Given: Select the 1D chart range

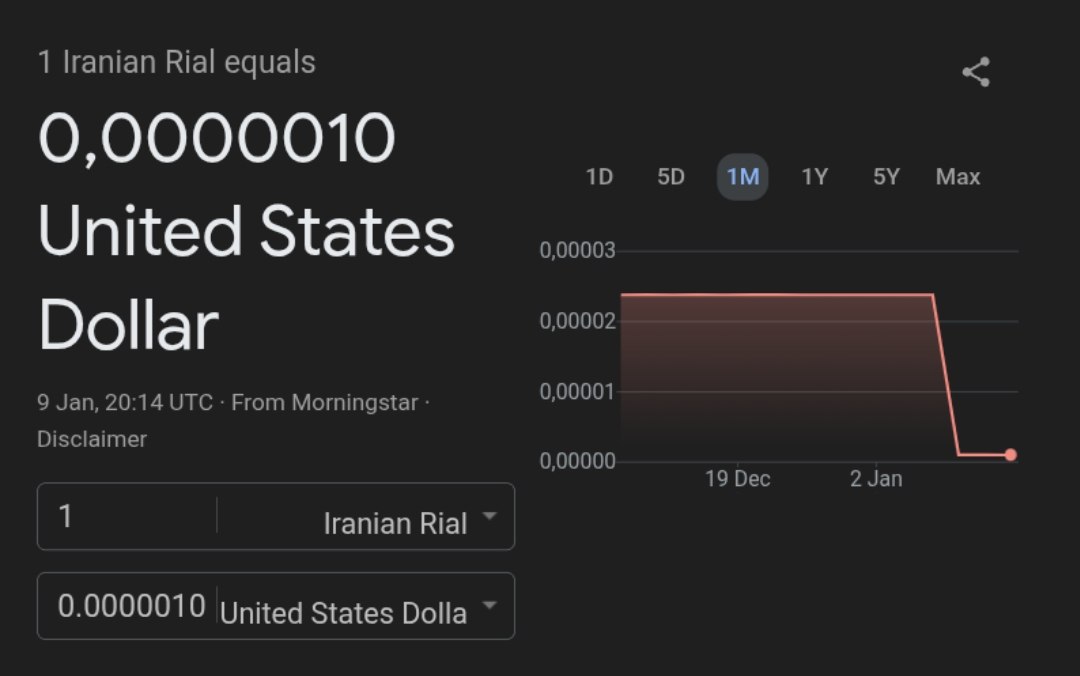Looking at the screenshot, I should point(599,176).
